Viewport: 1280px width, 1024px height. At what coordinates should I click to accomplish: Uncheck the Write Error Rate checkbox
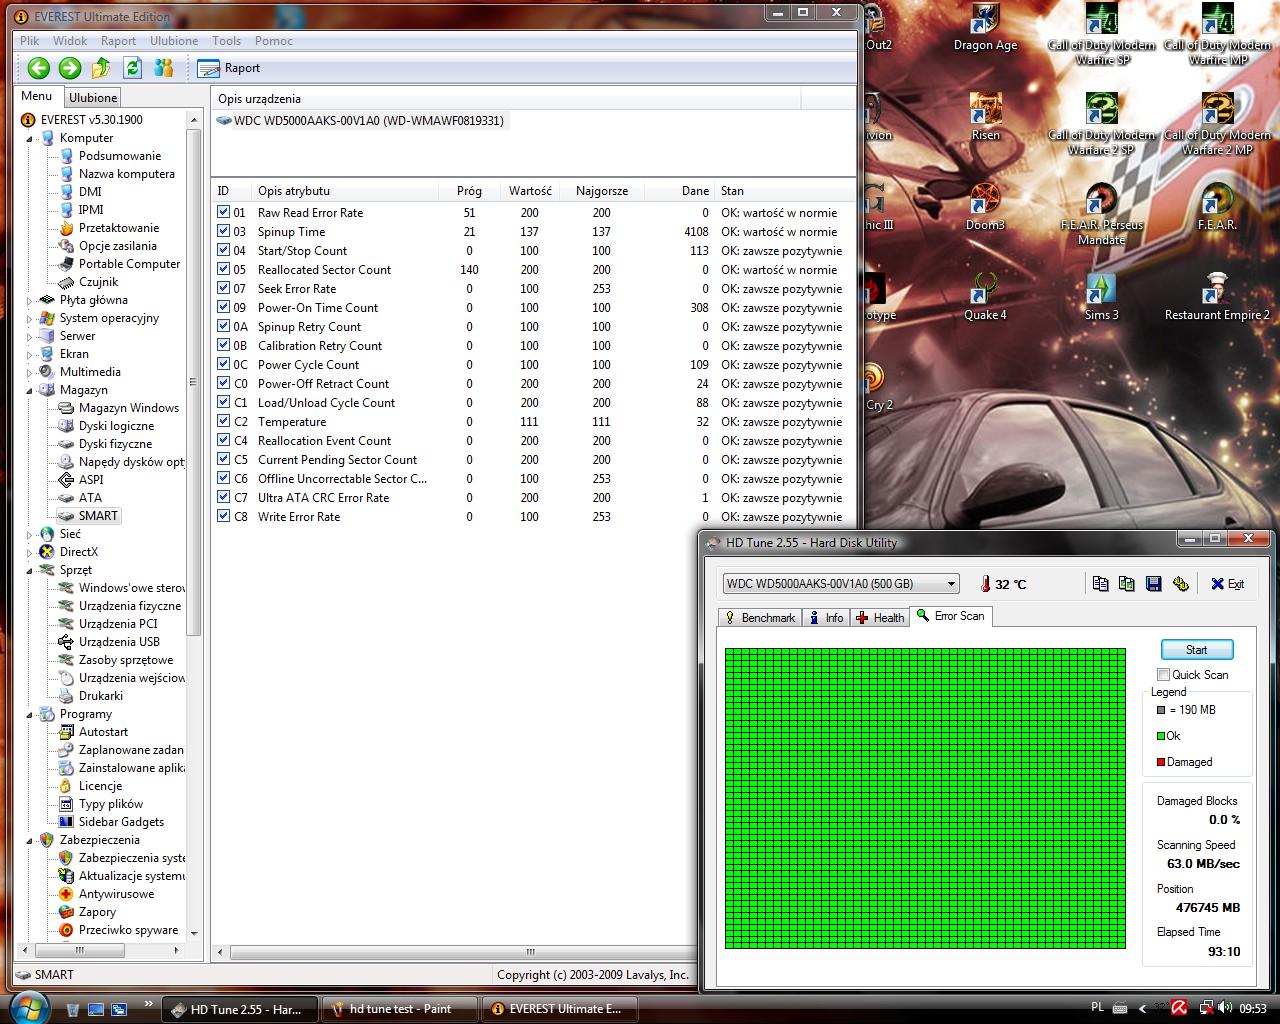[224, 516]
